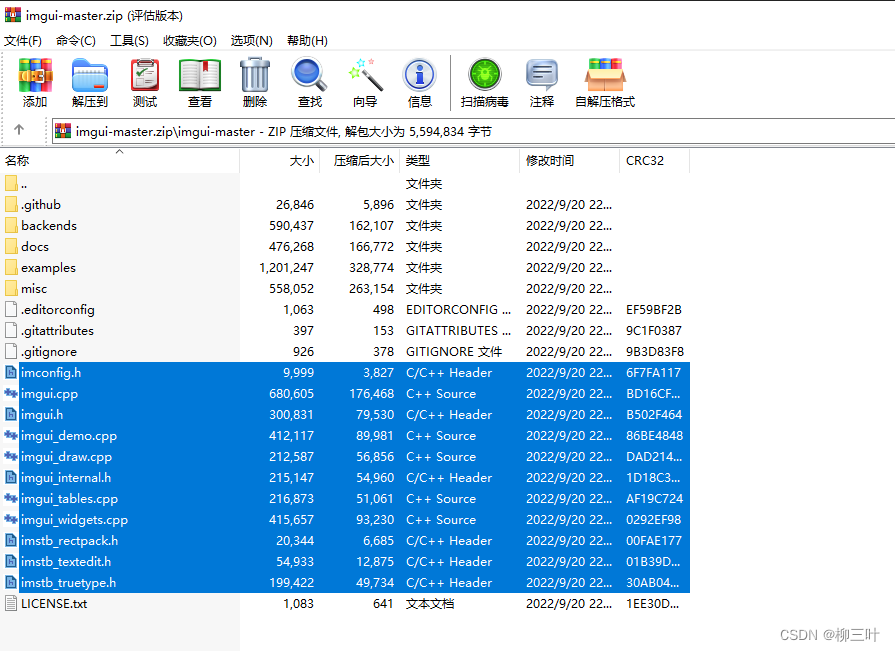Open the 文件 (File) menu
The image size is (895, 651).
[23, 40]
